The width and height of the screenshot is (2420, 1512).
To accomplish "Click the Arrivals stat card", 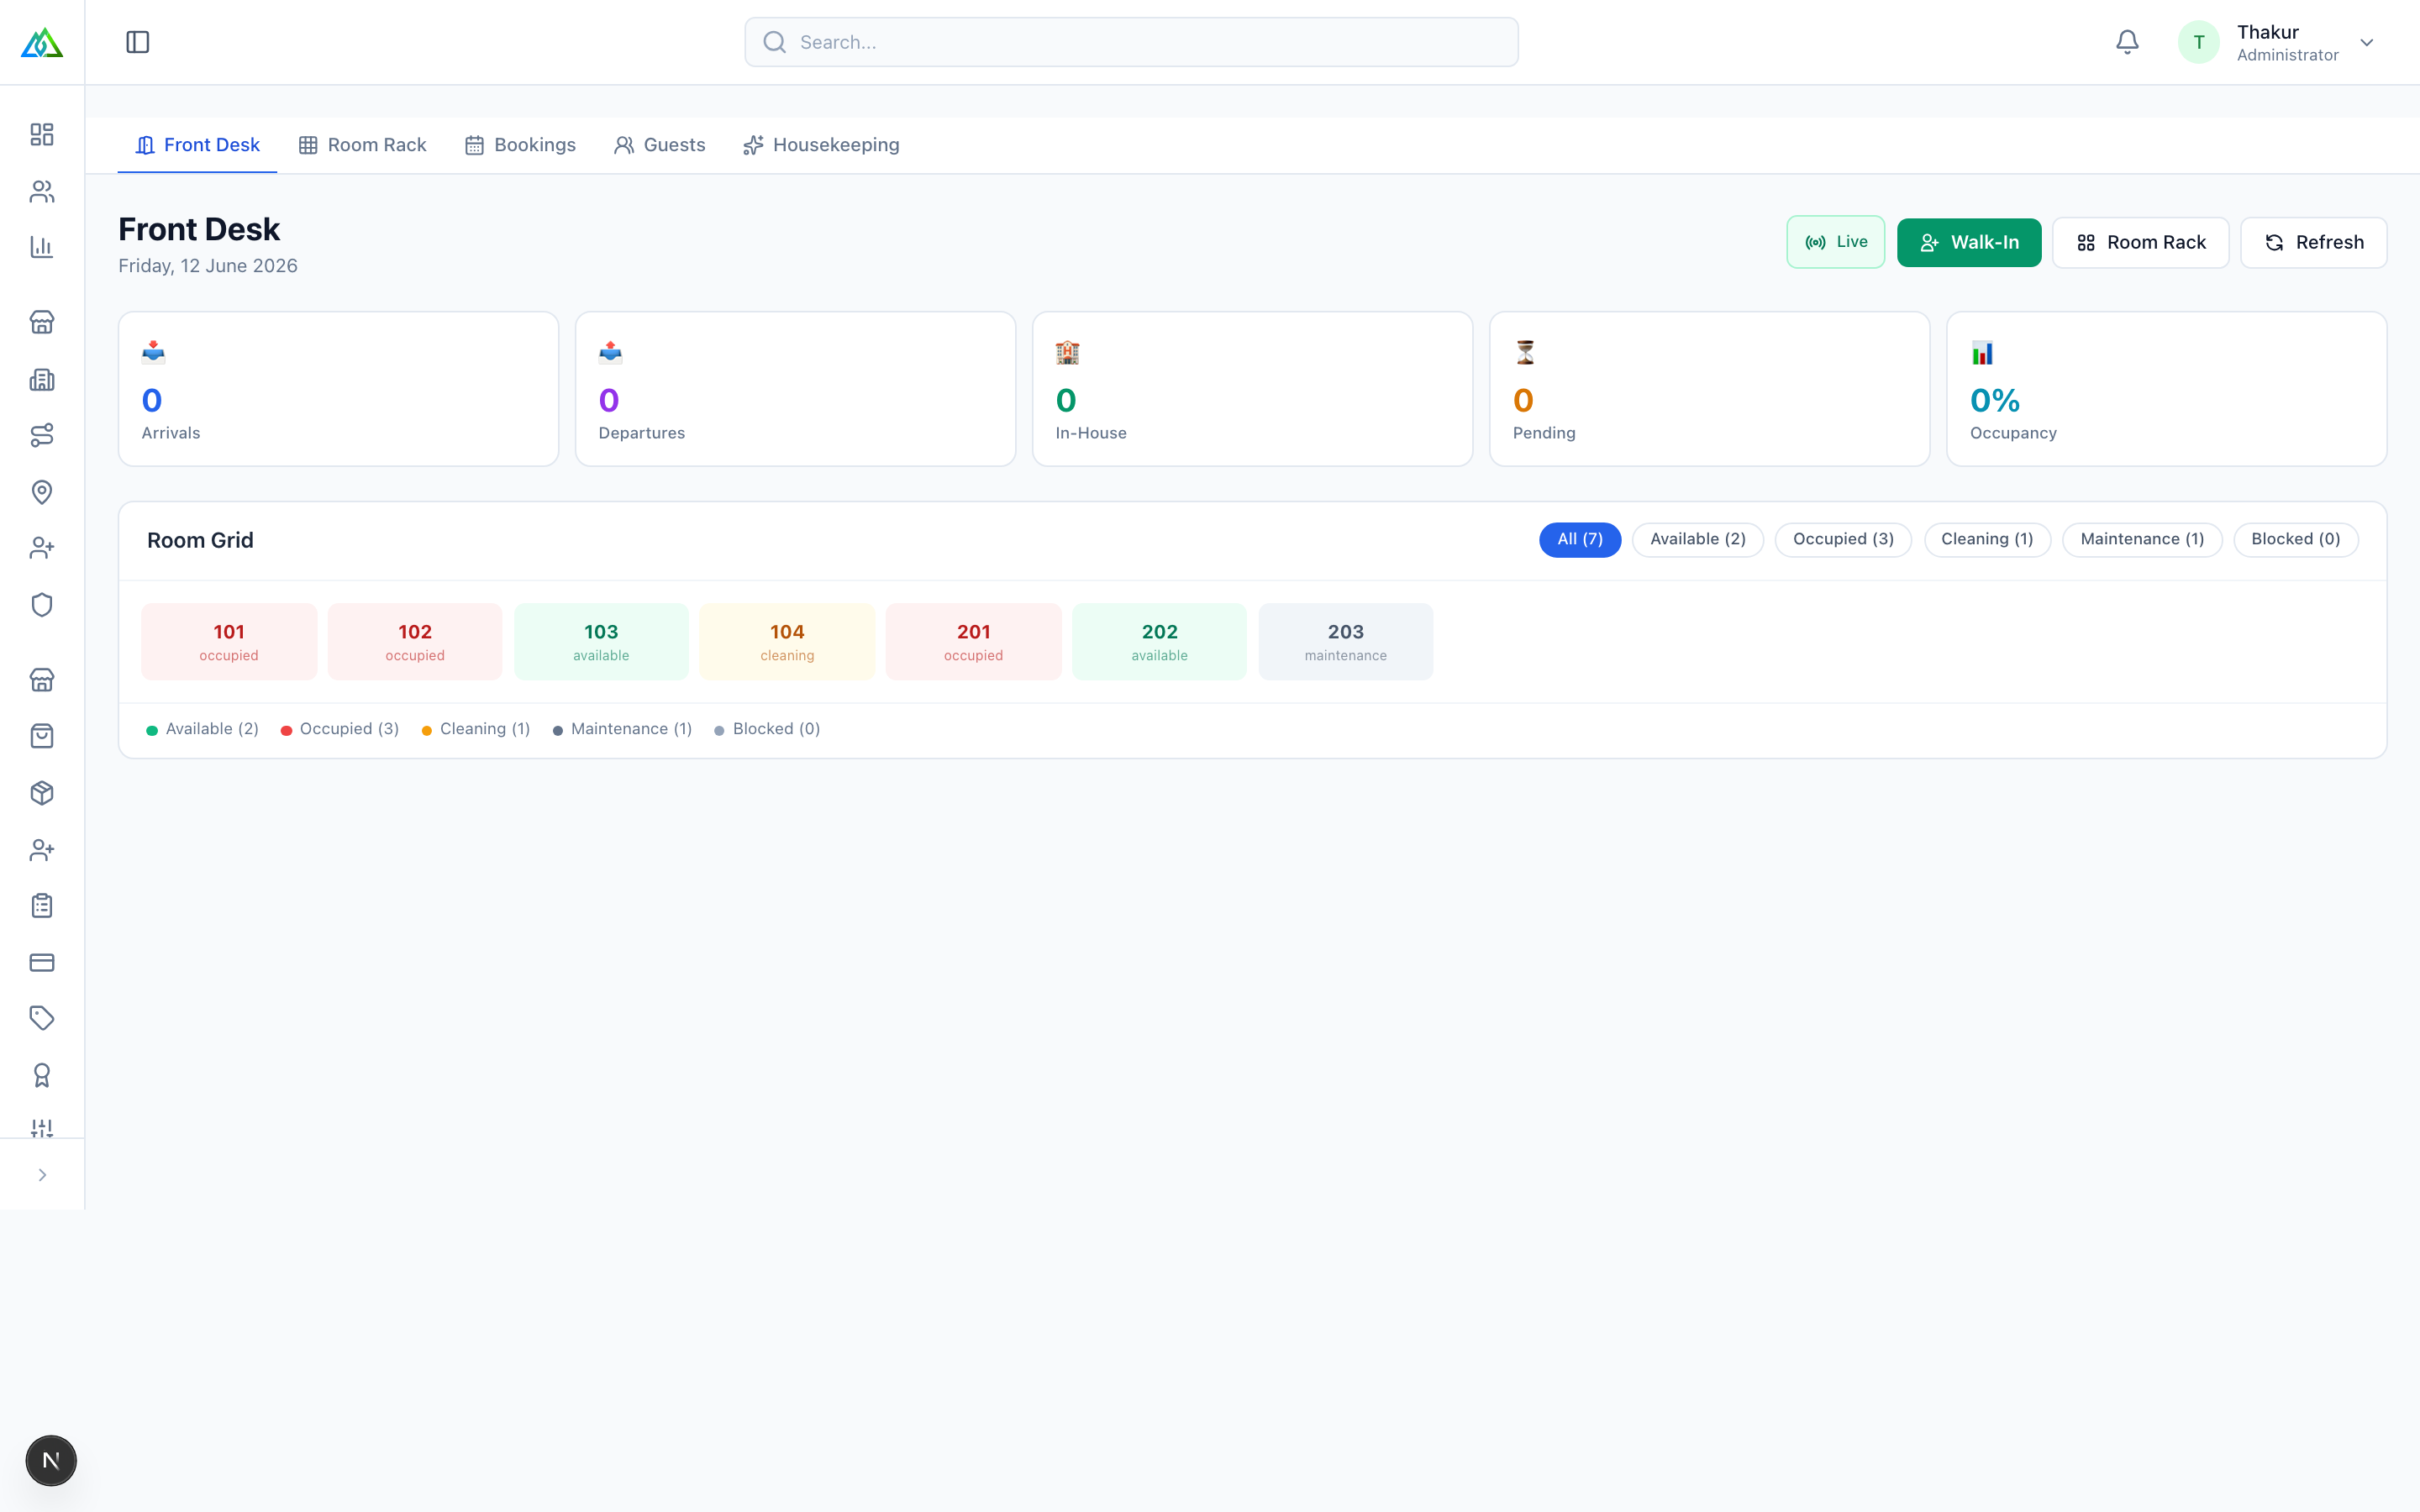I will click(338, 389).
